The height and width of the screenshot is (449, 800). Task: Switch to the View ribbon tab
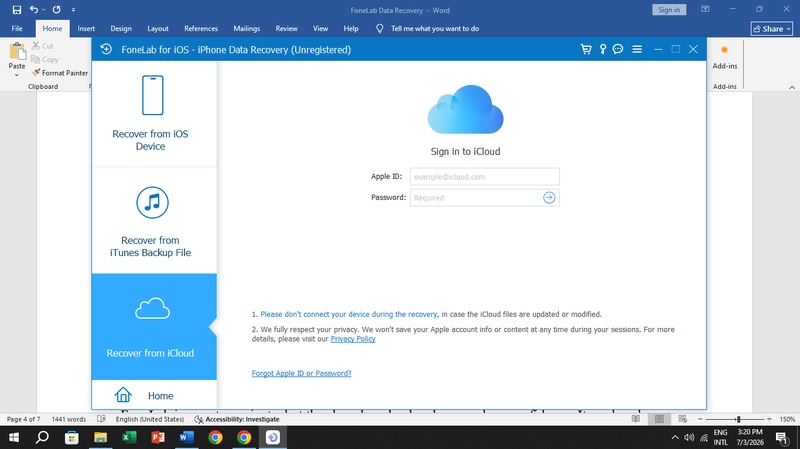[x=320, y=29]
